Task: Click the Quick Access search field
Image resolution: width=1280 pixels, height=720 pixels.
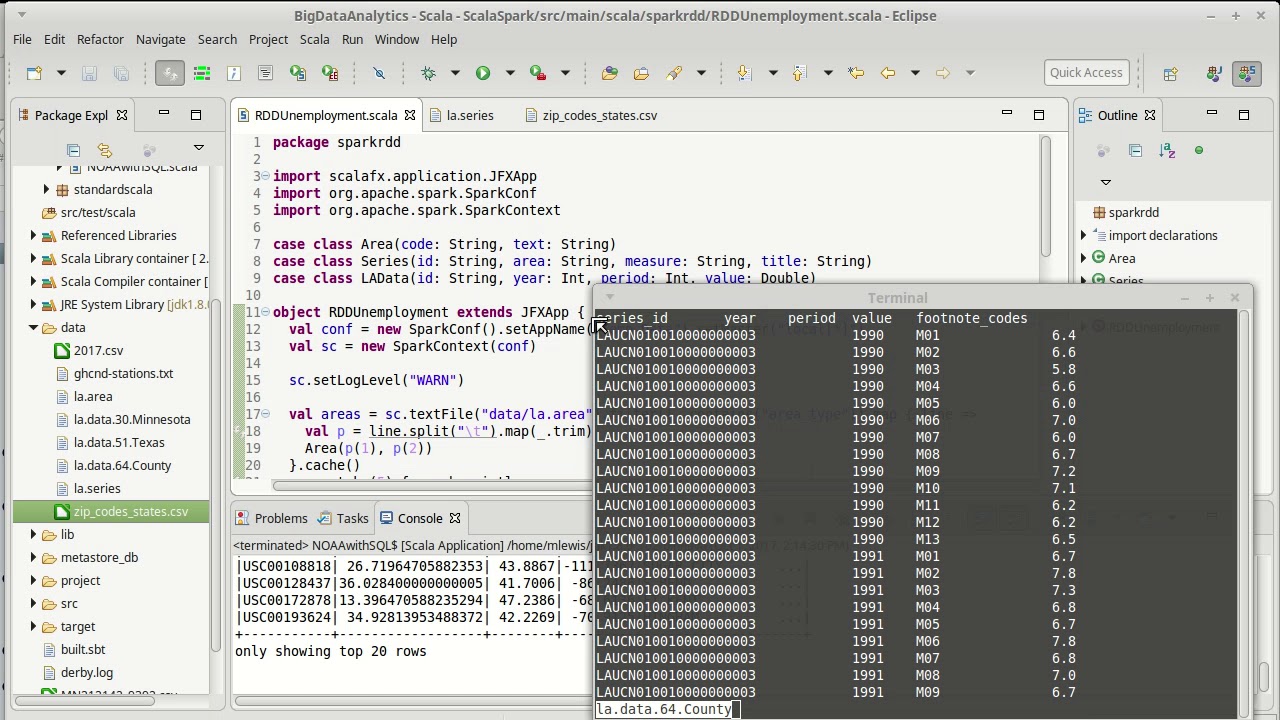Action: pos(1086,73)
